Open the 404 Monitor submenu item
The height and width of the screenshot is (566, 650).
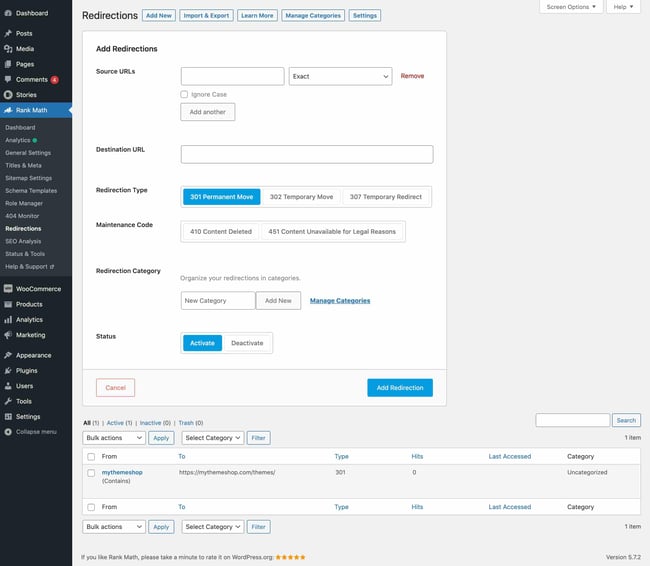[x=22, y=216]
